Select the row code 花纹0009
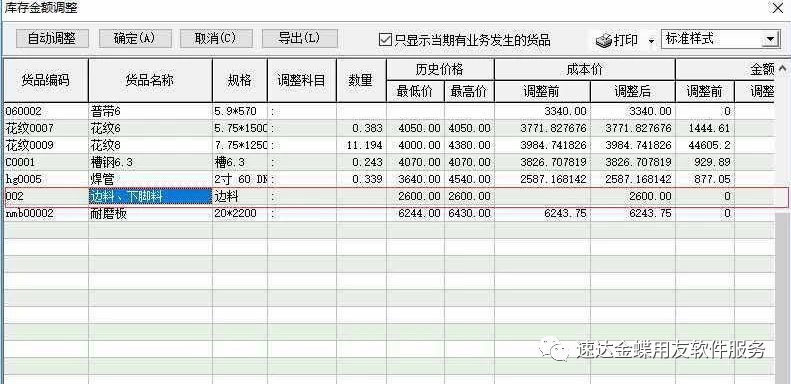This screenshot has height=384, width=791. coord(29,145)
